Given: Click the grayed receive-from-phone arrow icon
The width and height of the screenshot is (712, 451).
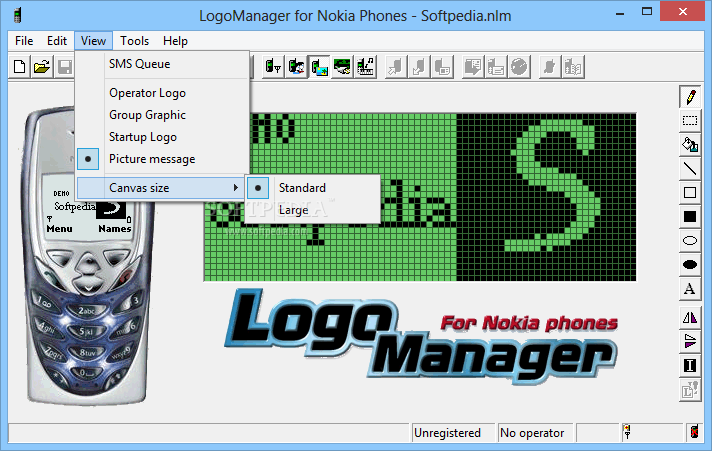Looking at the screenshot, I should 419,67.
